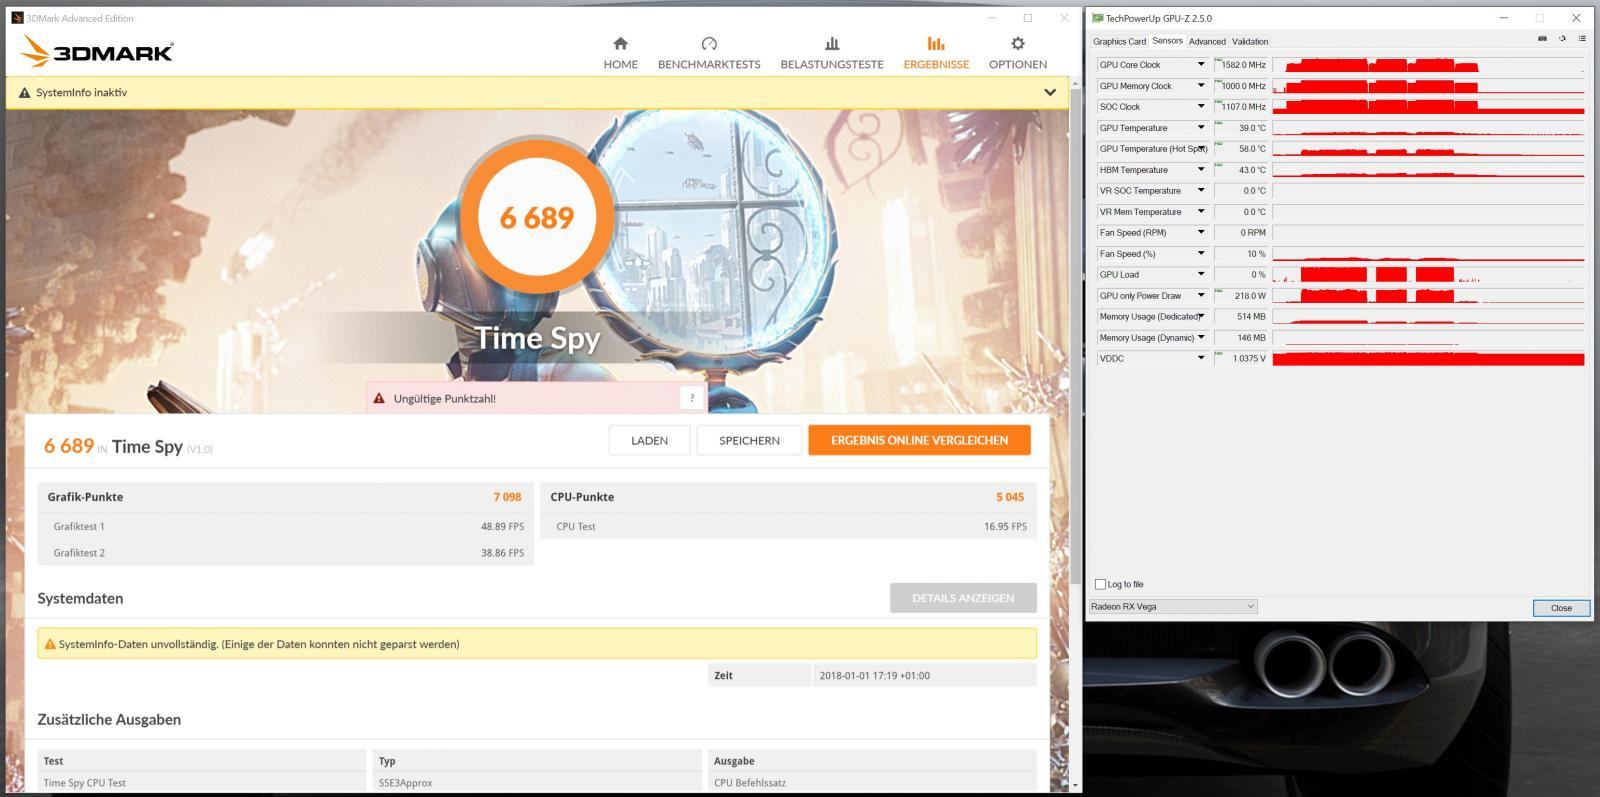Open OPTIONEN settings section

1018,53
